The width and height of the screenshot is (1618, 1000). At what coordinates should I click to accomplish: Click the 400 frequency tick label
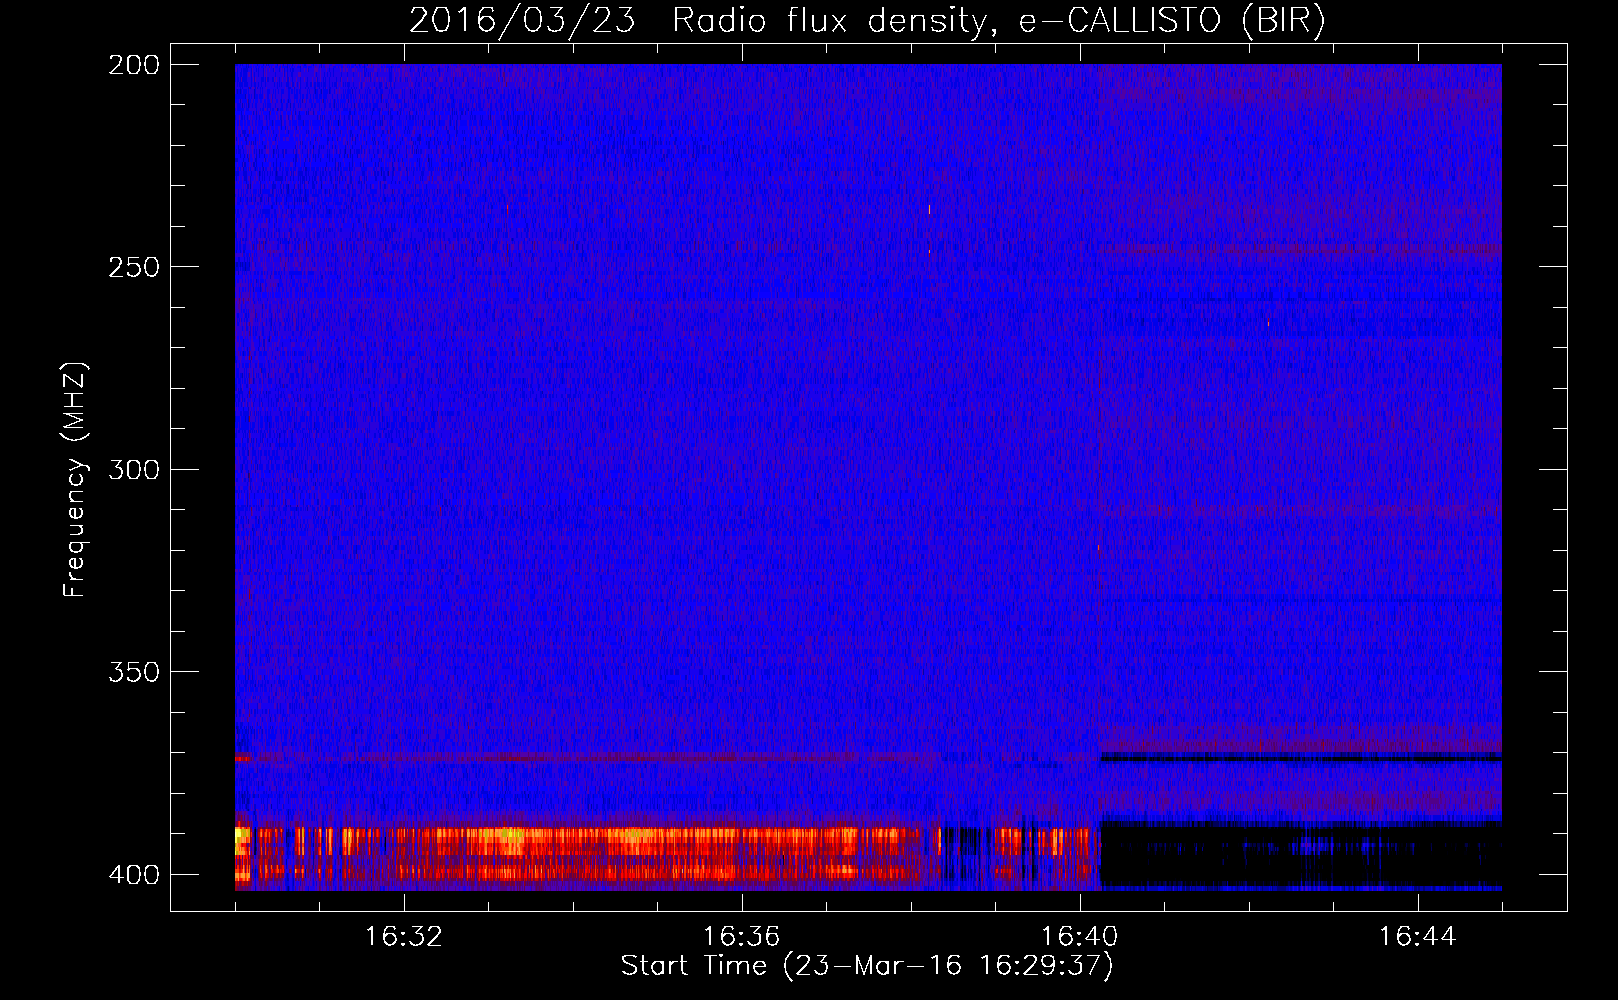(134, 874)
